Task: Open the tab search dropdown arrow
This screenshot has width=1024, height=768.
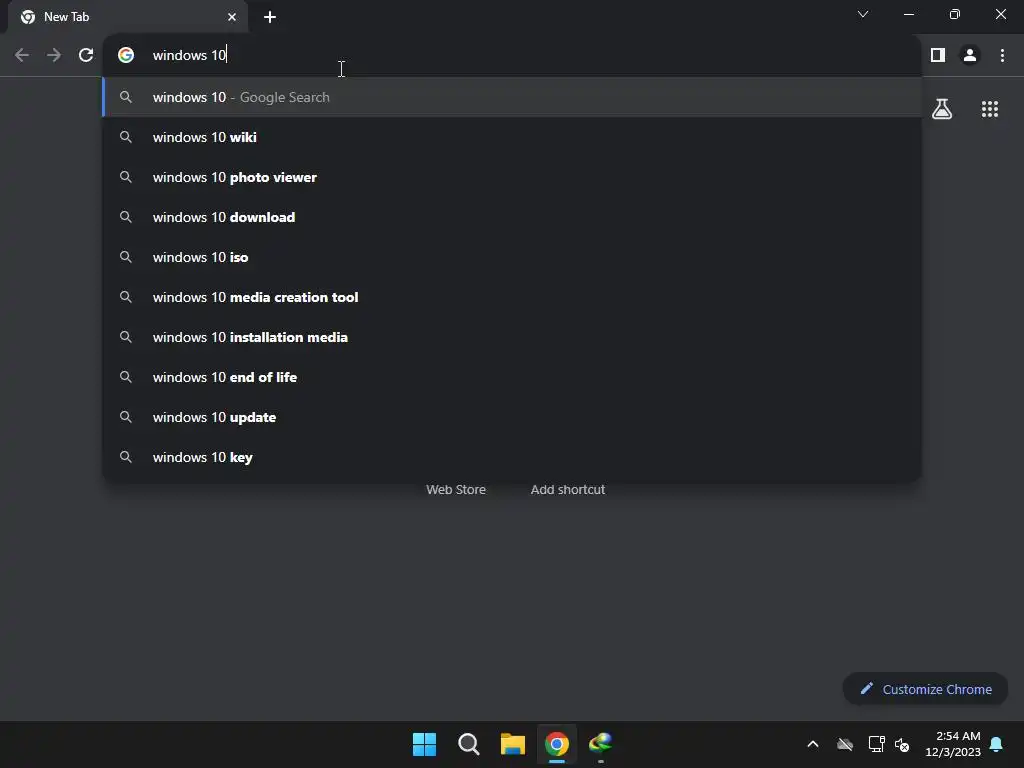Action: (x=863, y=14)
